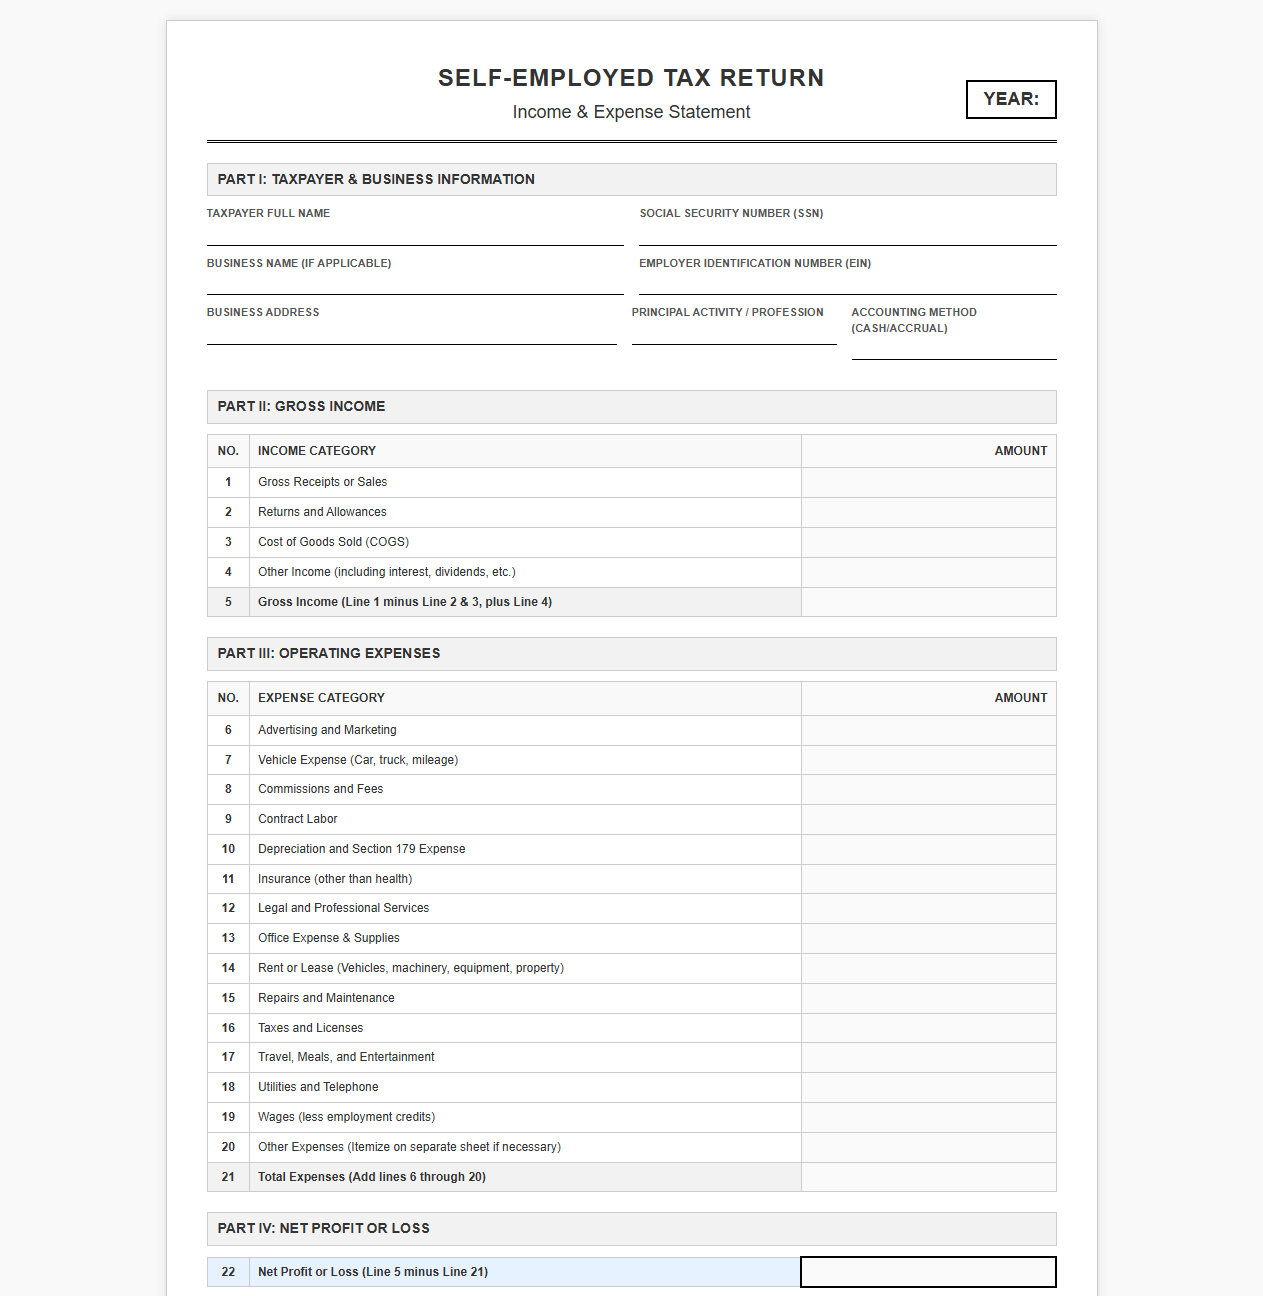The width and height of the screenshot is (1263, 1296).
Task: Select the Principal Activity / Profession field
Action: 734,333
